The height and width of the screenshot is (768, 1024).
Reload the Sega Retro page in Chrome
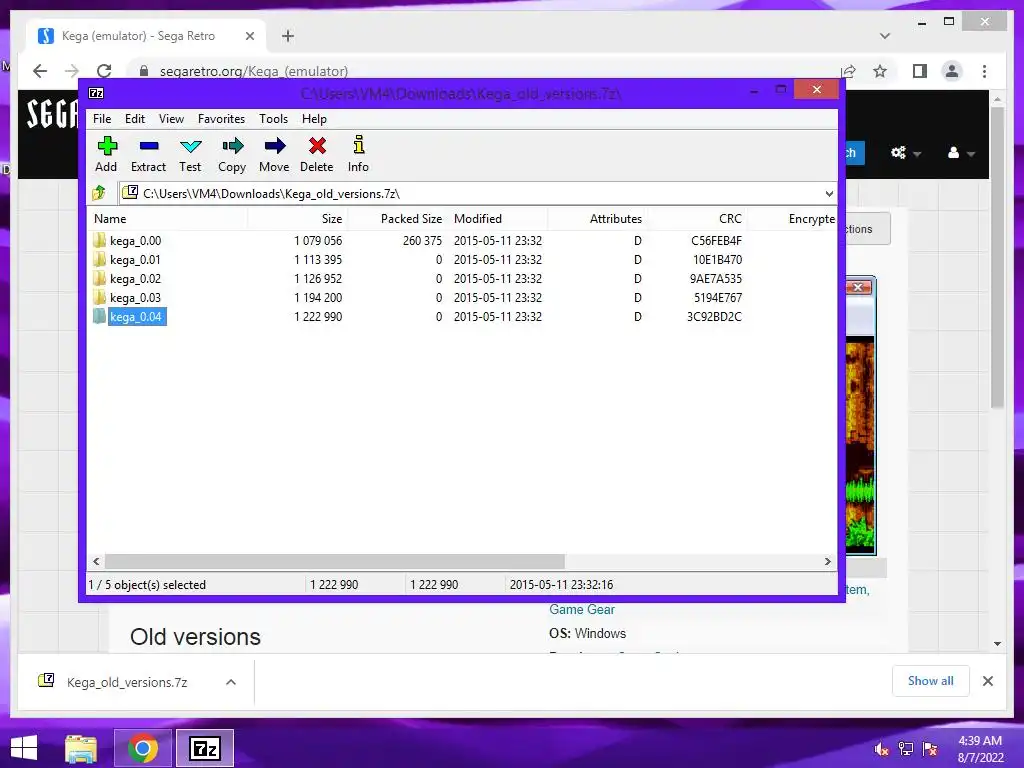point(104,71)
